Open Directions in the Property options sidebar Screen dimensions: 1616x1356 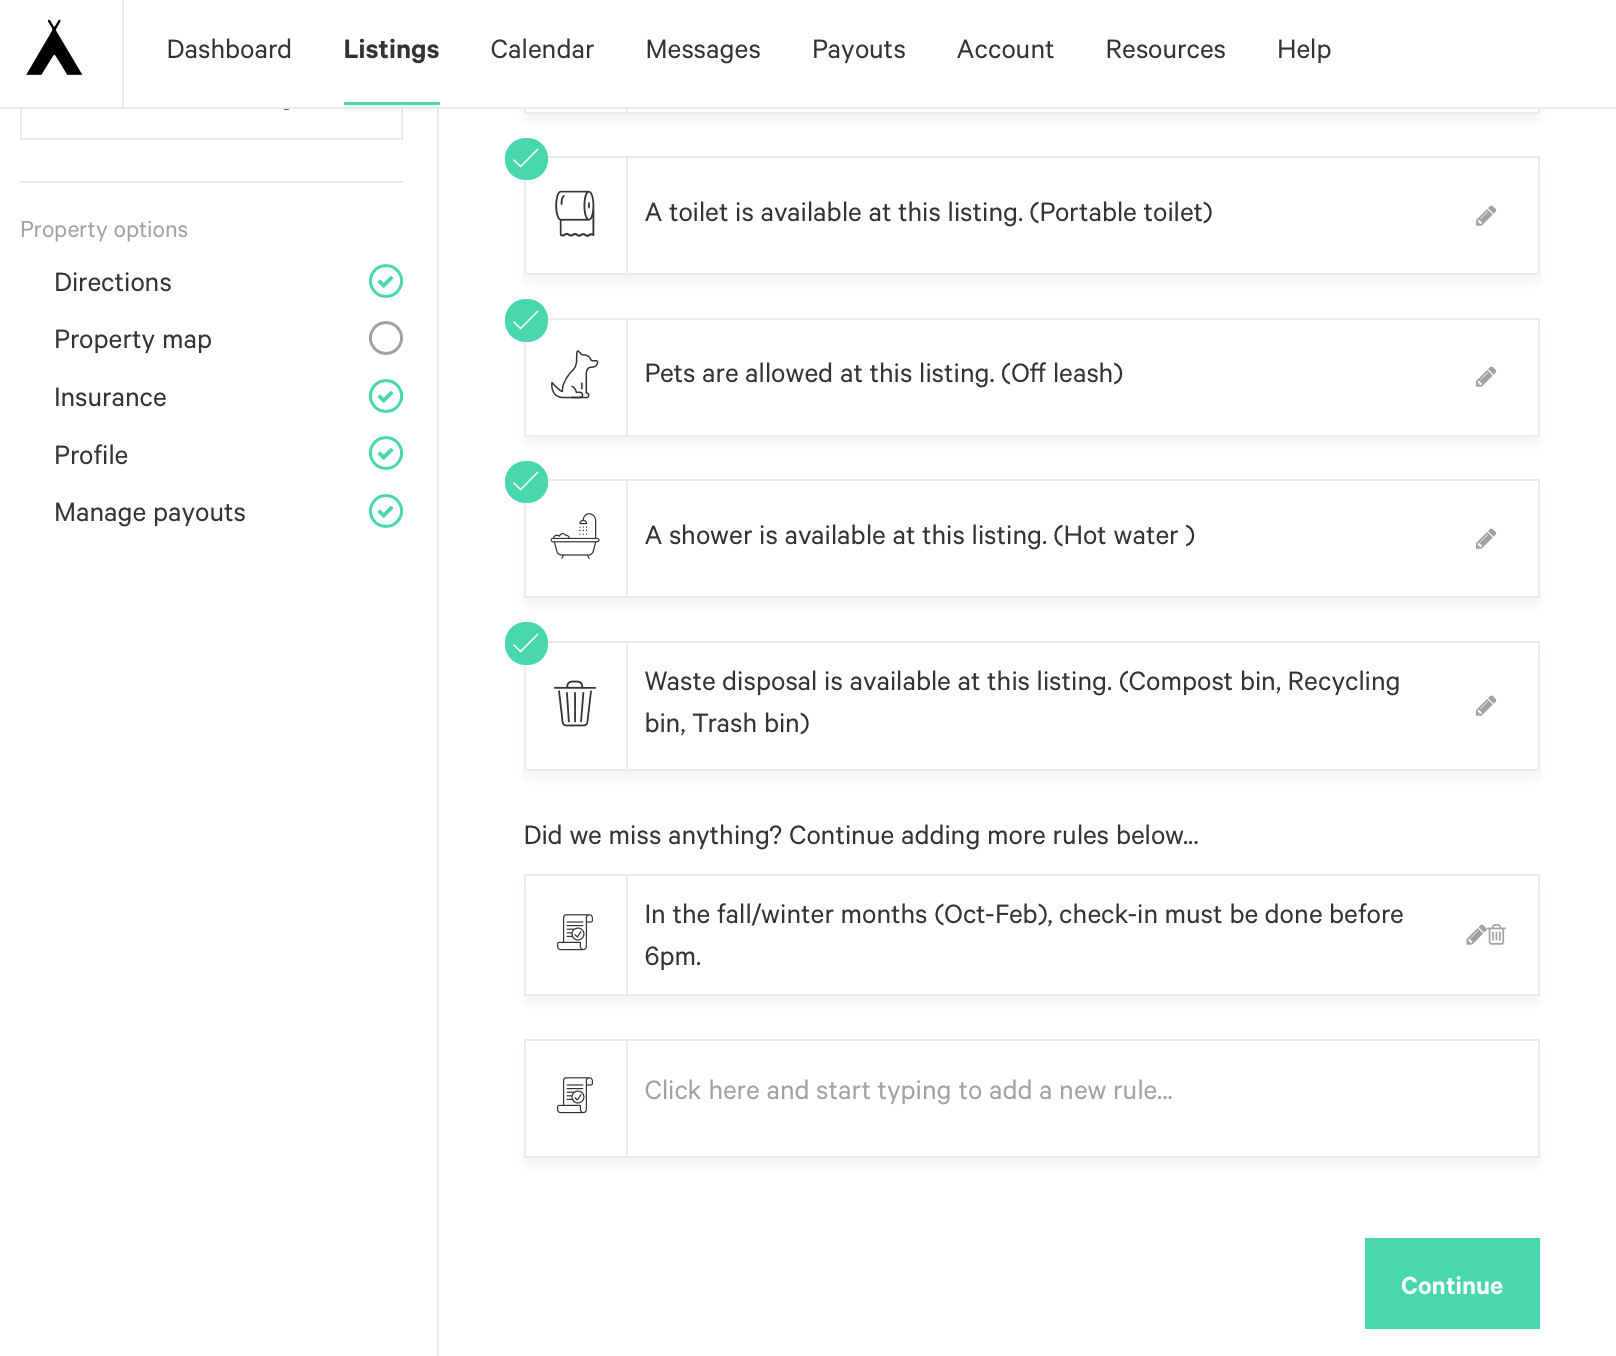pyautogui.click(x=113, y=282)
